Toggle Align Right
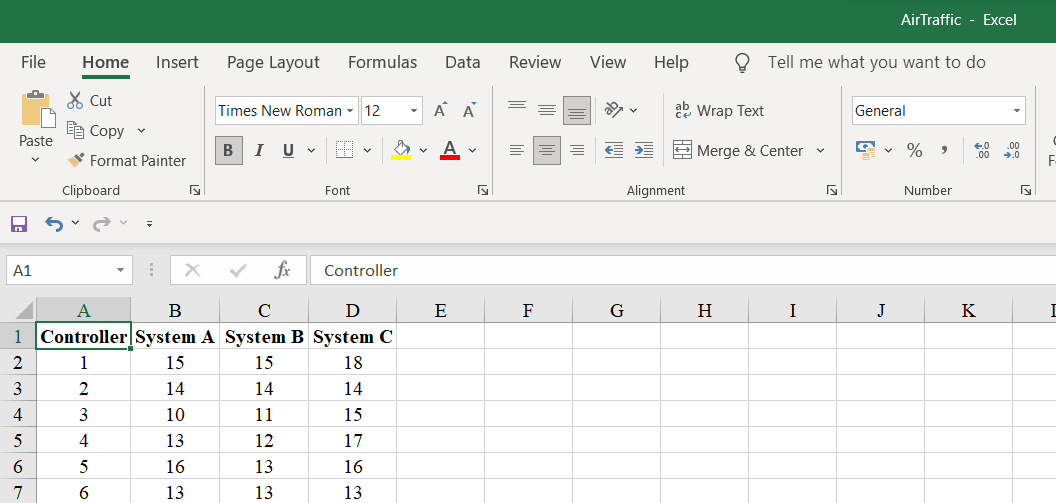This screenshot has width=1056, height=503. pyautogui.click(x=576, y=150)
